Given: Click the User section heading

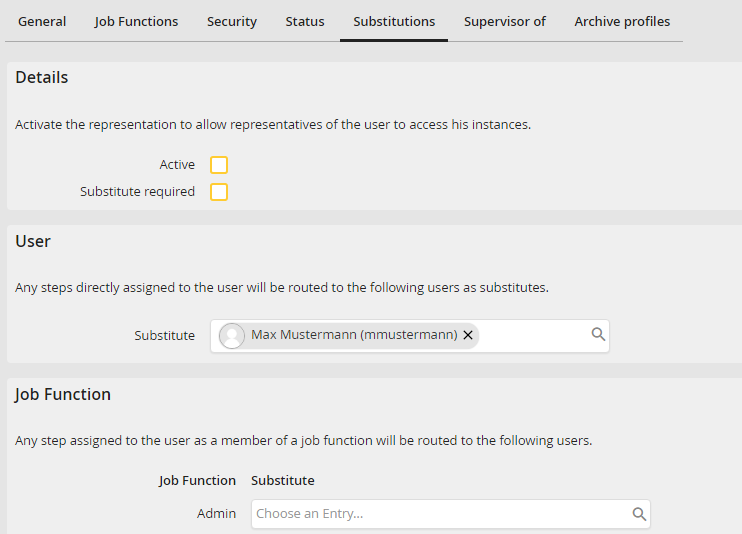Looking at the screenshot, I should pos(33,241).
